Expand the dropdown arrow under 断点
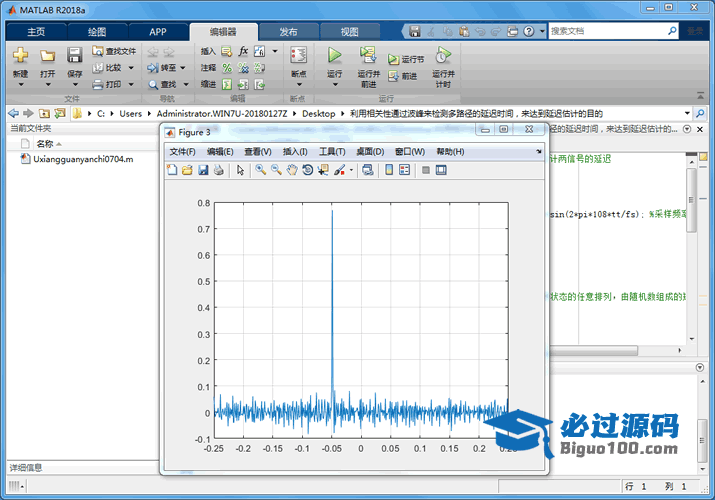The width and height of the screenshot is (715, 500). pos(299,85)
